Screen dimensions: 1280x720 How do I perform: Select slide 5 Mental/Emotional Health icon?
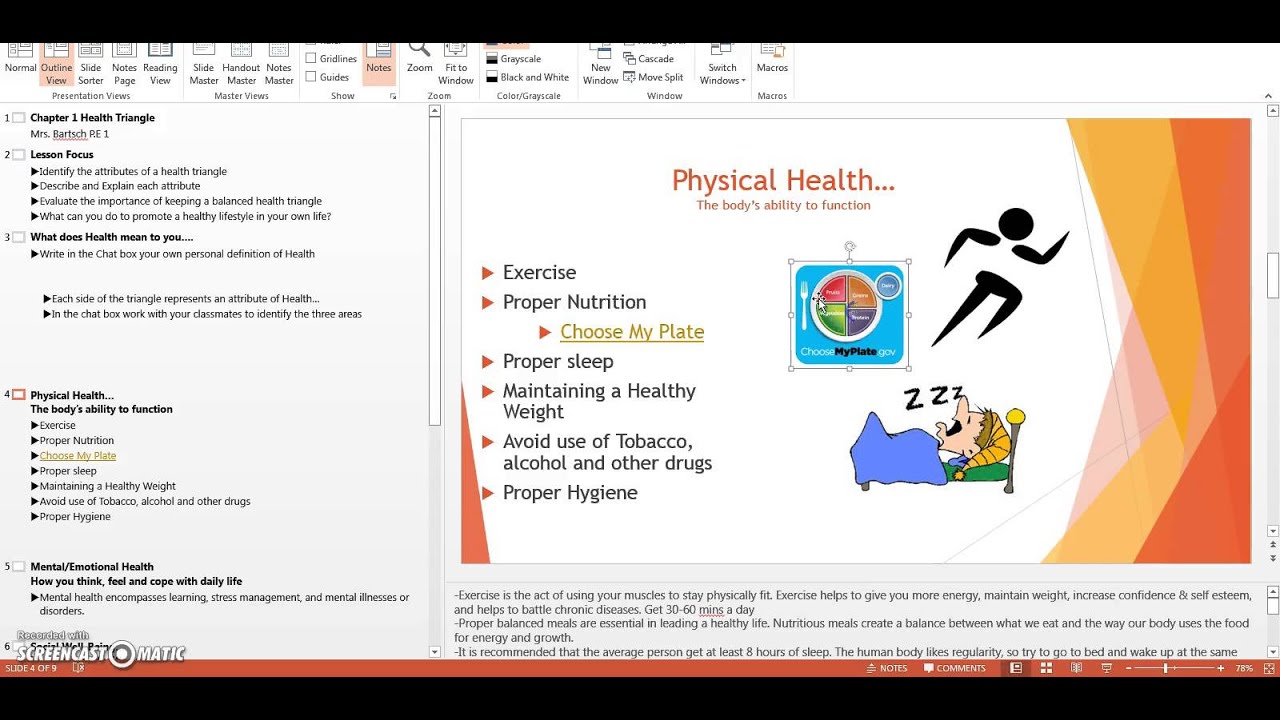(19, 567)
